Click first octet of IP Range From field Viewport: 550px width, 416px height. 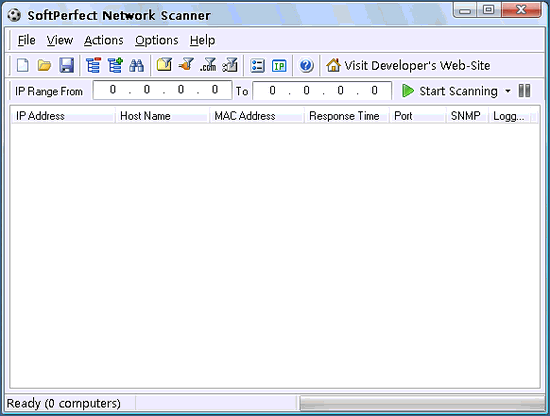[x=113, y=90]
